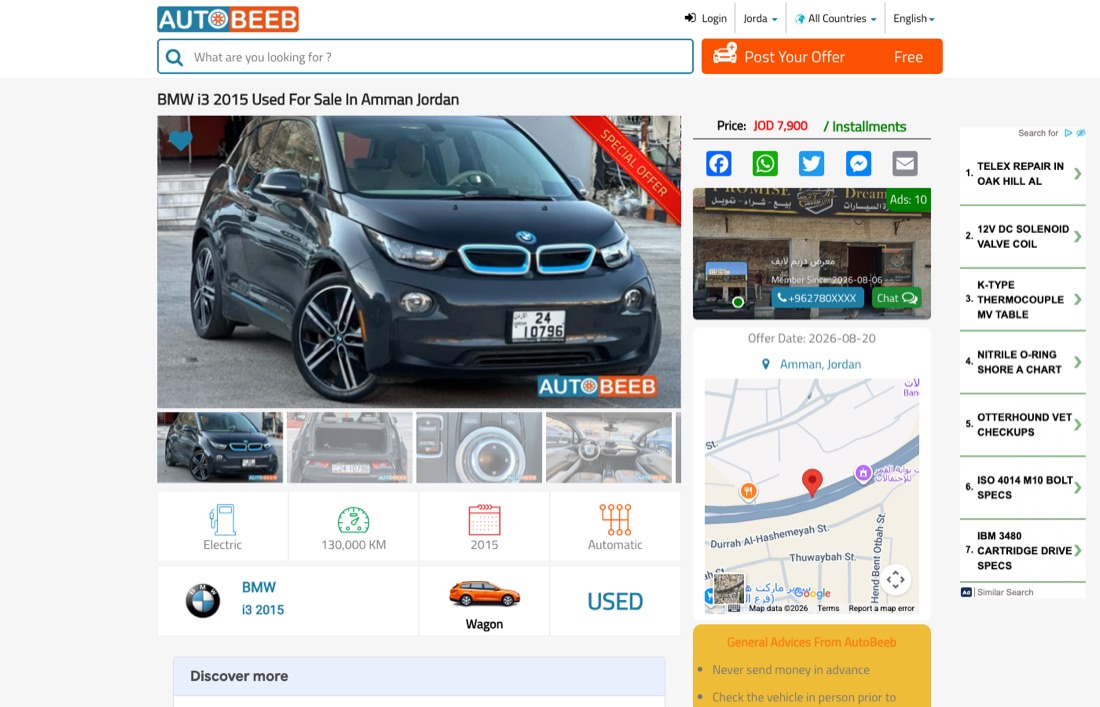Click the USED condition label
The image size is (1100, 707).
pos(615,601)
